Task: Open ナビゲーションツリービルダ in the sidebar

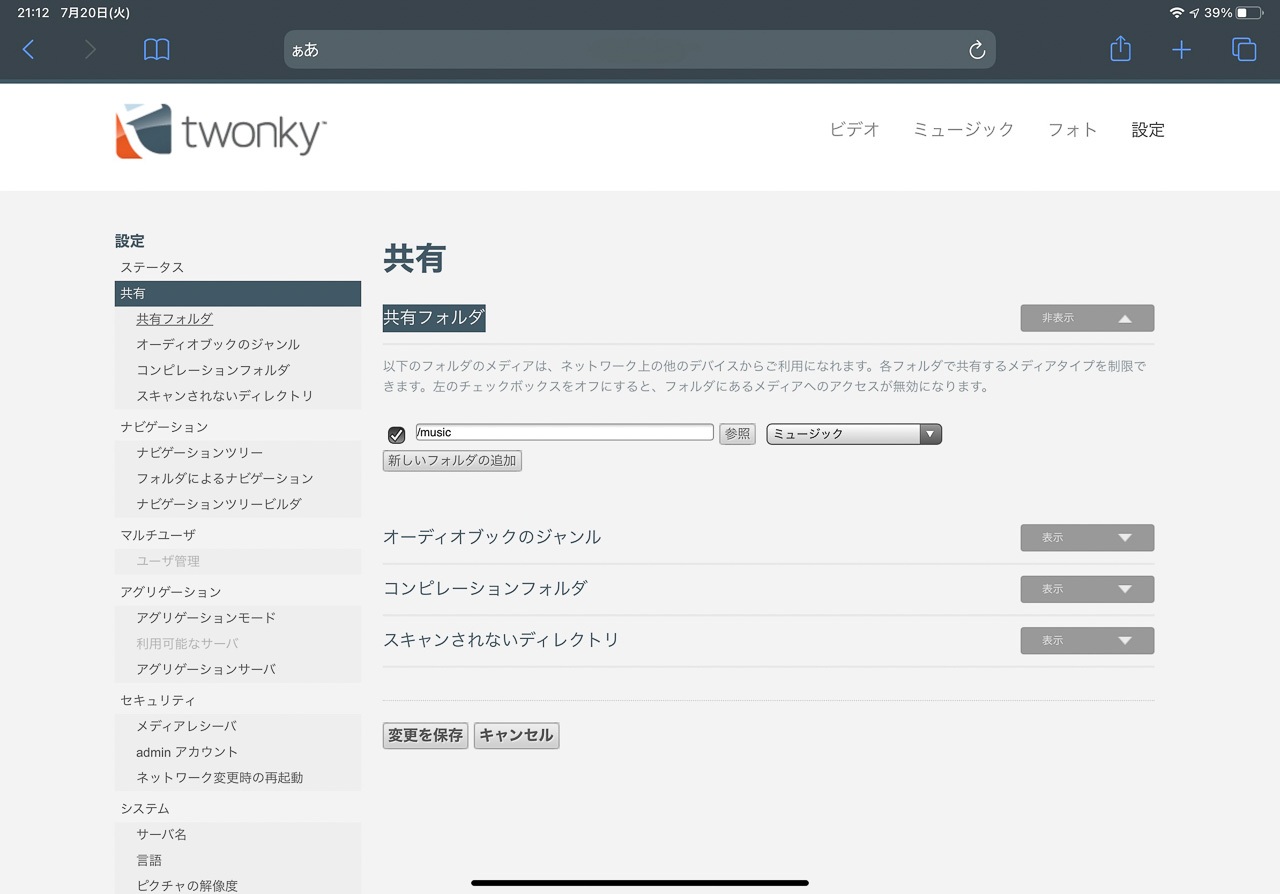Action: click(219, 504)
